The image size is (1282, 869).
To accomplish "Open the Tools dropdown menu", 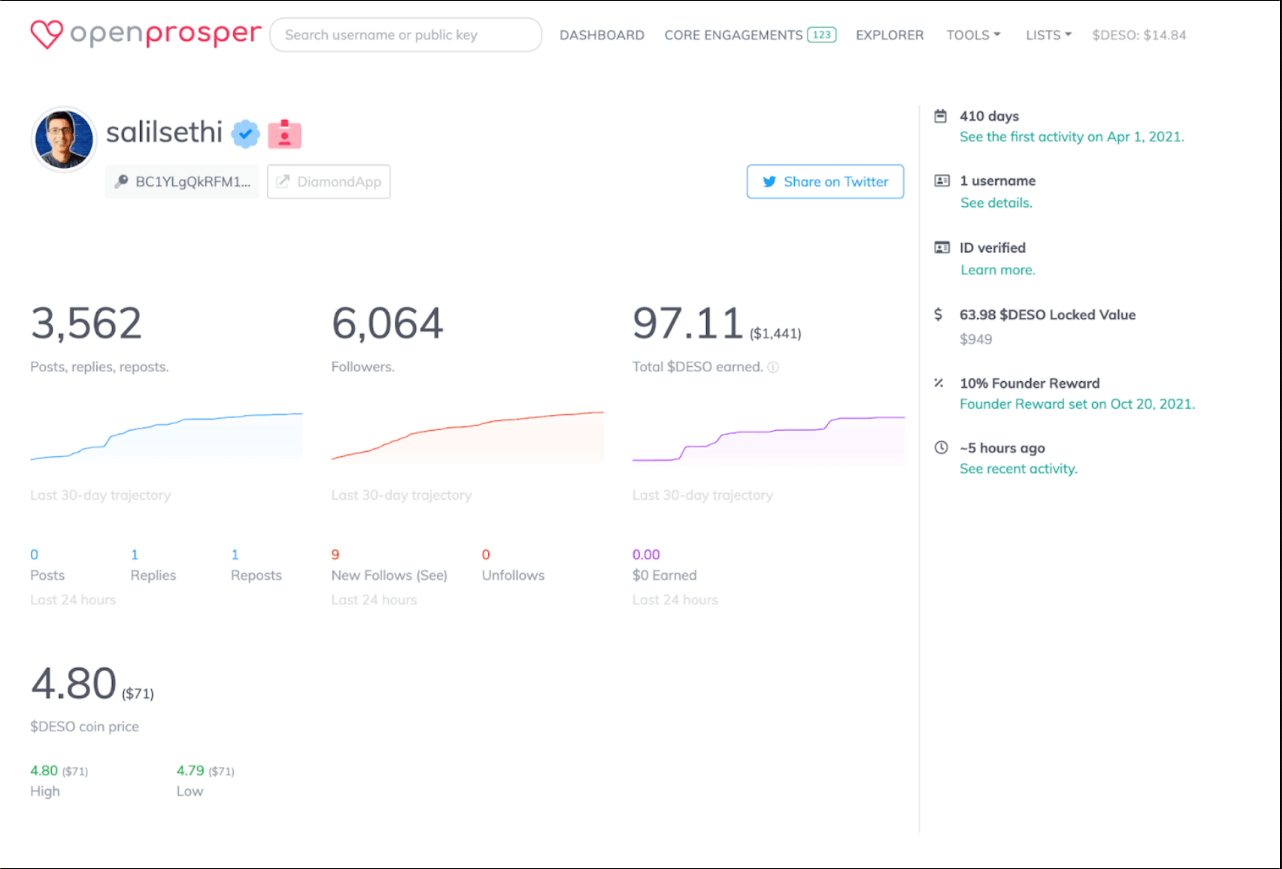I will [x=973, y=35].
